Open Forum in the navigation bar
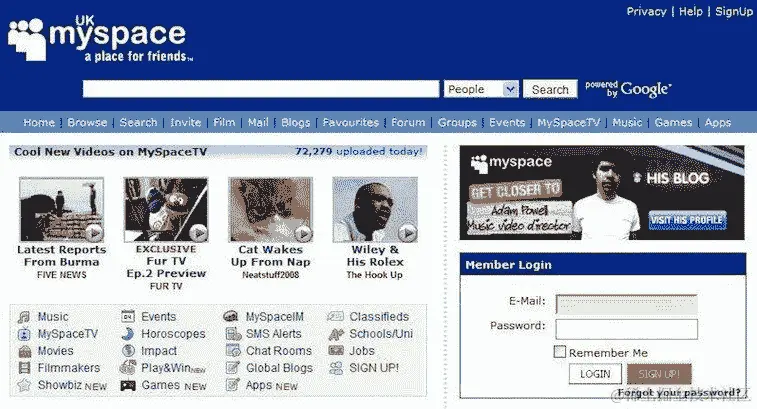This screenshot has width=757, height=409. 408,123
